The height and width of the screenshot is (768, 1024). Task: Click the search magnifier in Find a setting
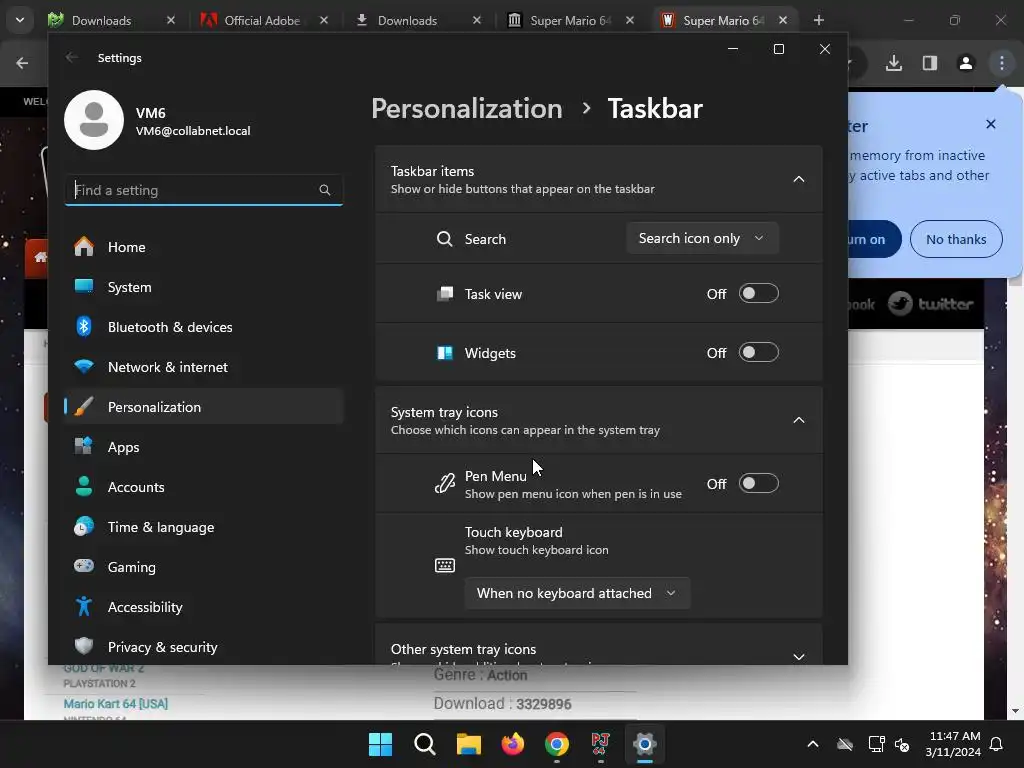coord(325,190)
